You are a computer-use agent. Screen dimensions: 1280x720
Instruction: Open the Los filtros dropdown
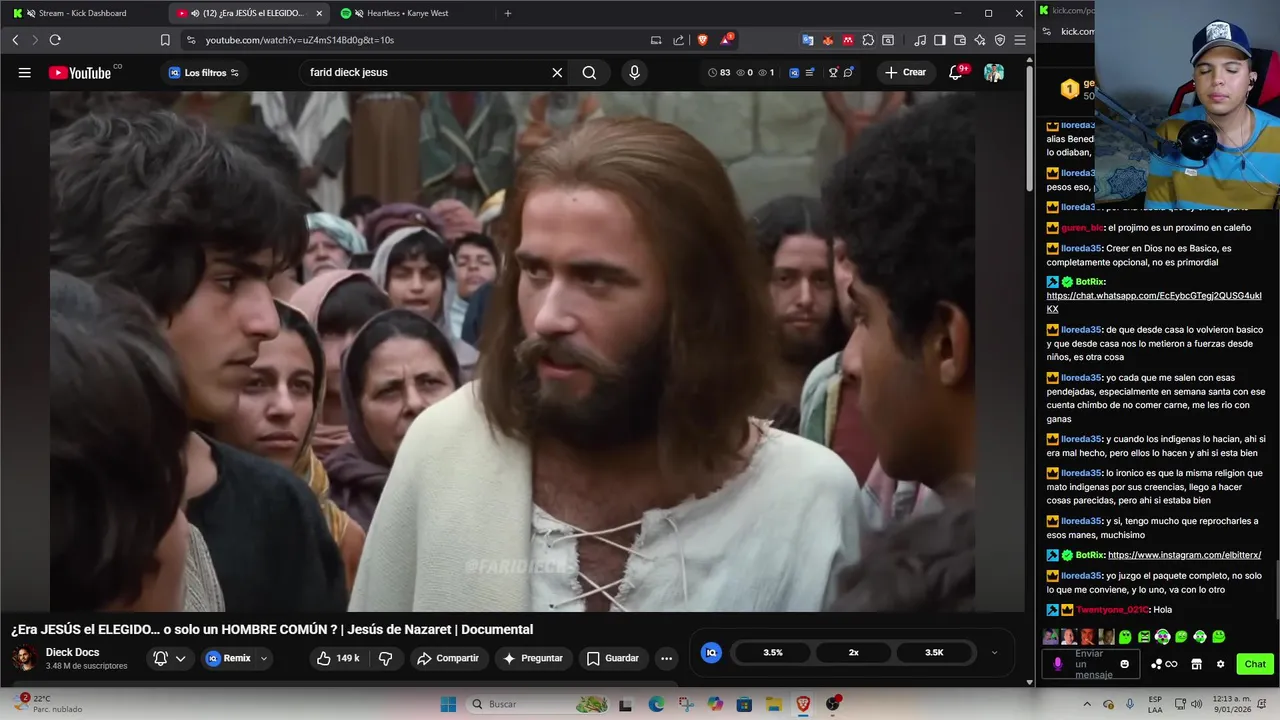[x=204, y=72]
